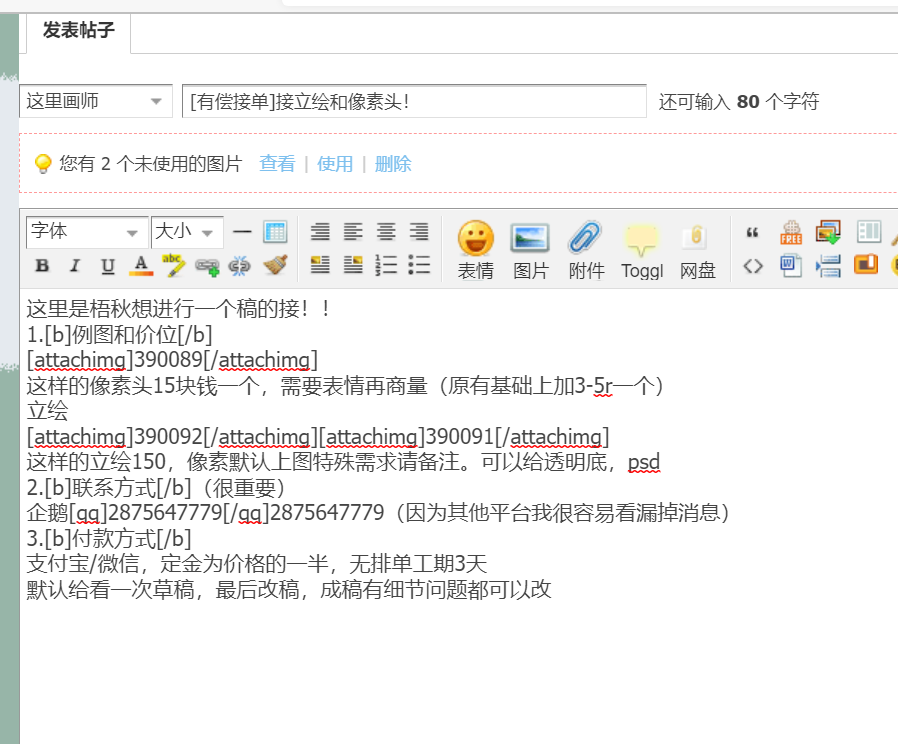Click the float image right icon

tap(353, 265)
